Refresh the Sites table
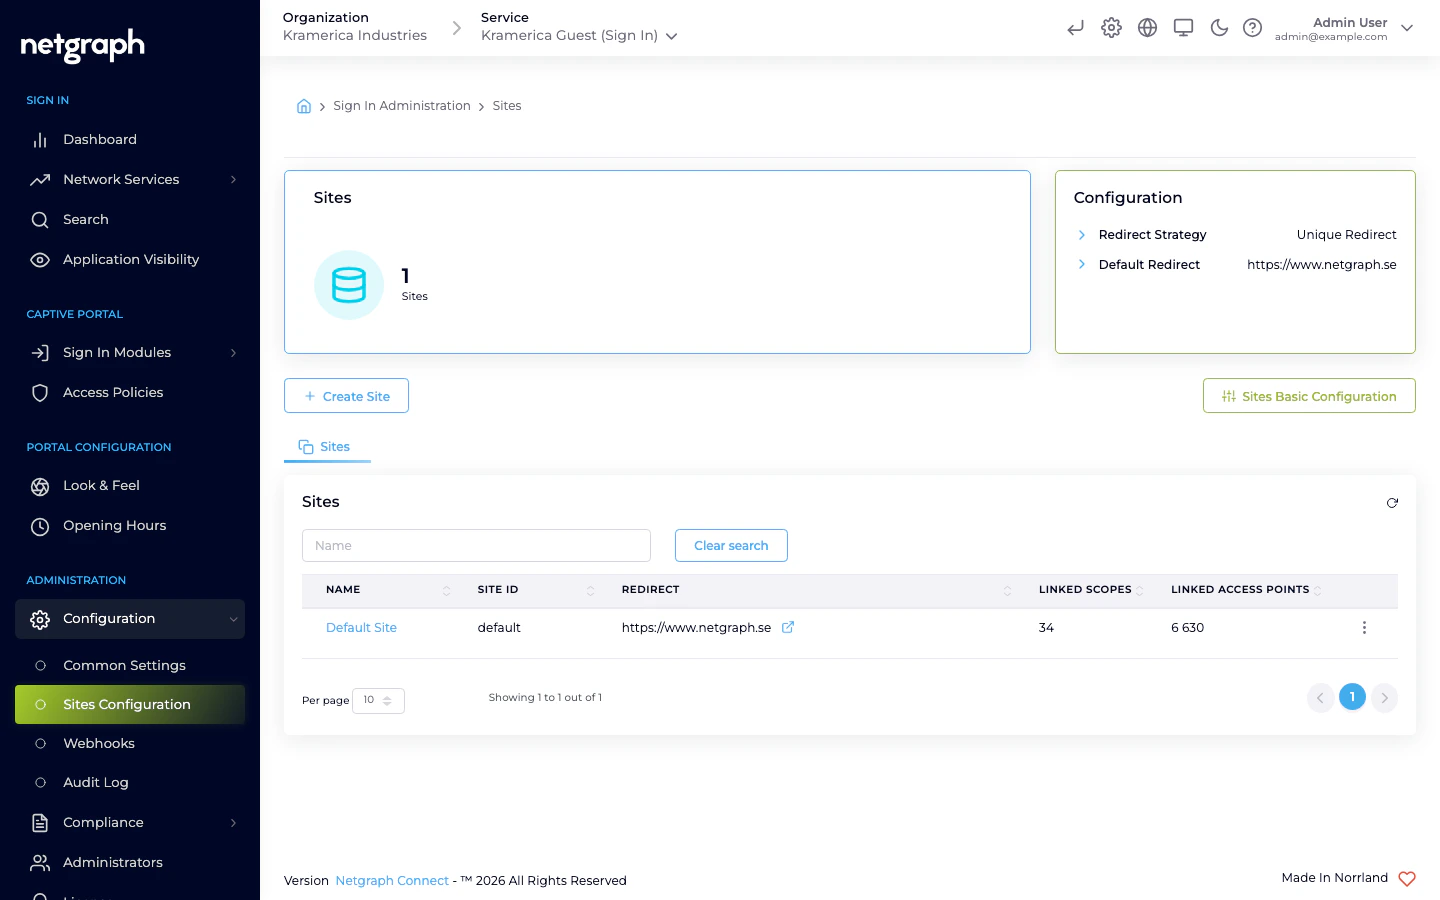The width and height of the screenshot is (1440, 900). pyautogui.click(x=1392, y=503)
